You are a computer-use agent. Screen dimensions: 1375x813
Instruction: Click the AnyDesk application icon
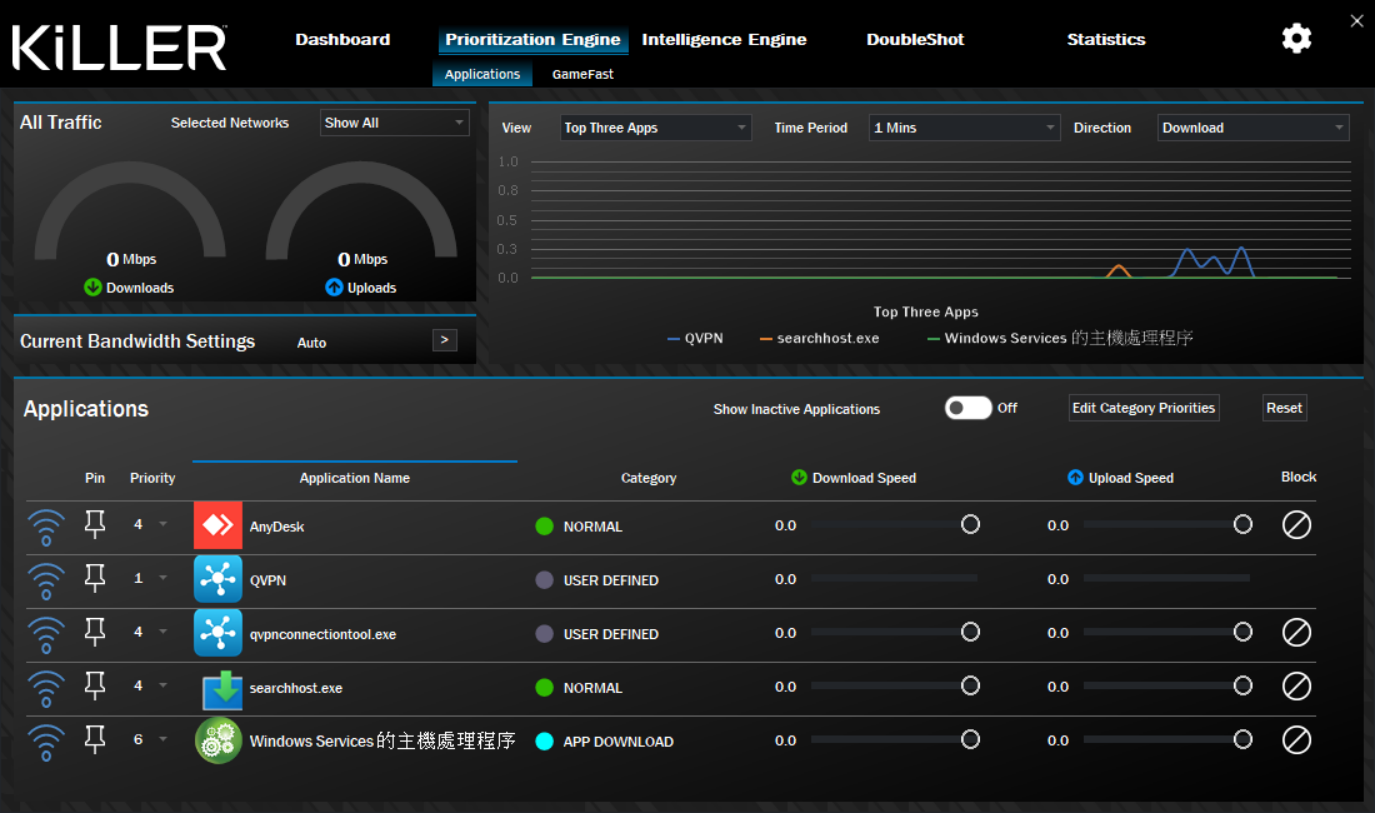point(218,523)
